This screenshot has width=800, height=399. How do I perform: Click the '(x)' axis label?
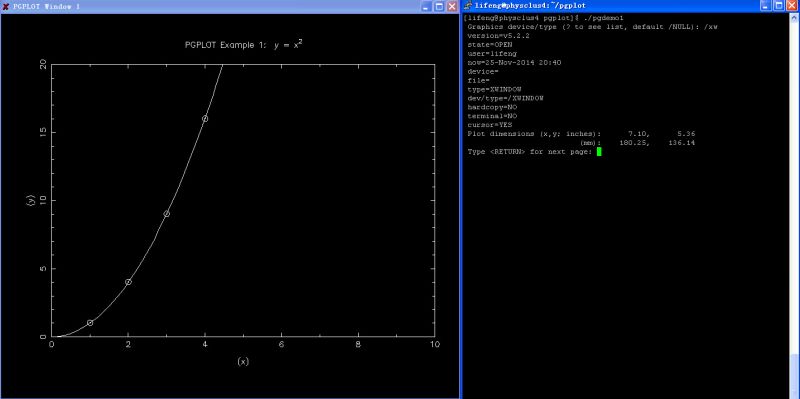click(243, 361)
